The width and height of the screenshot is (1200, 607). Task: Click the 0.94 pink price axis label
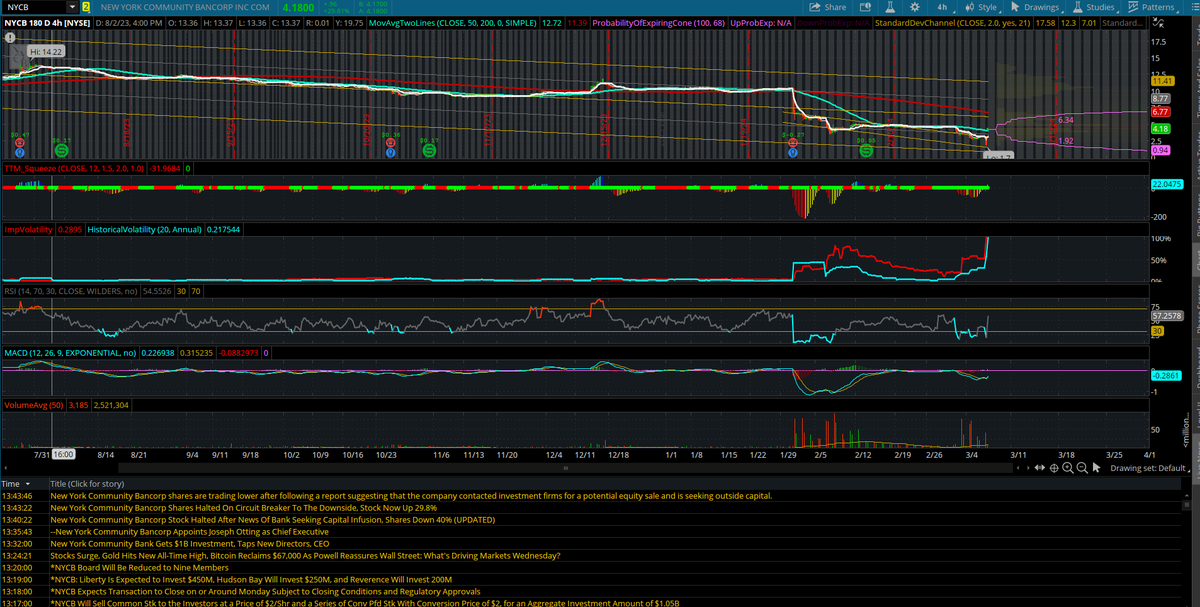(1161, 149)
